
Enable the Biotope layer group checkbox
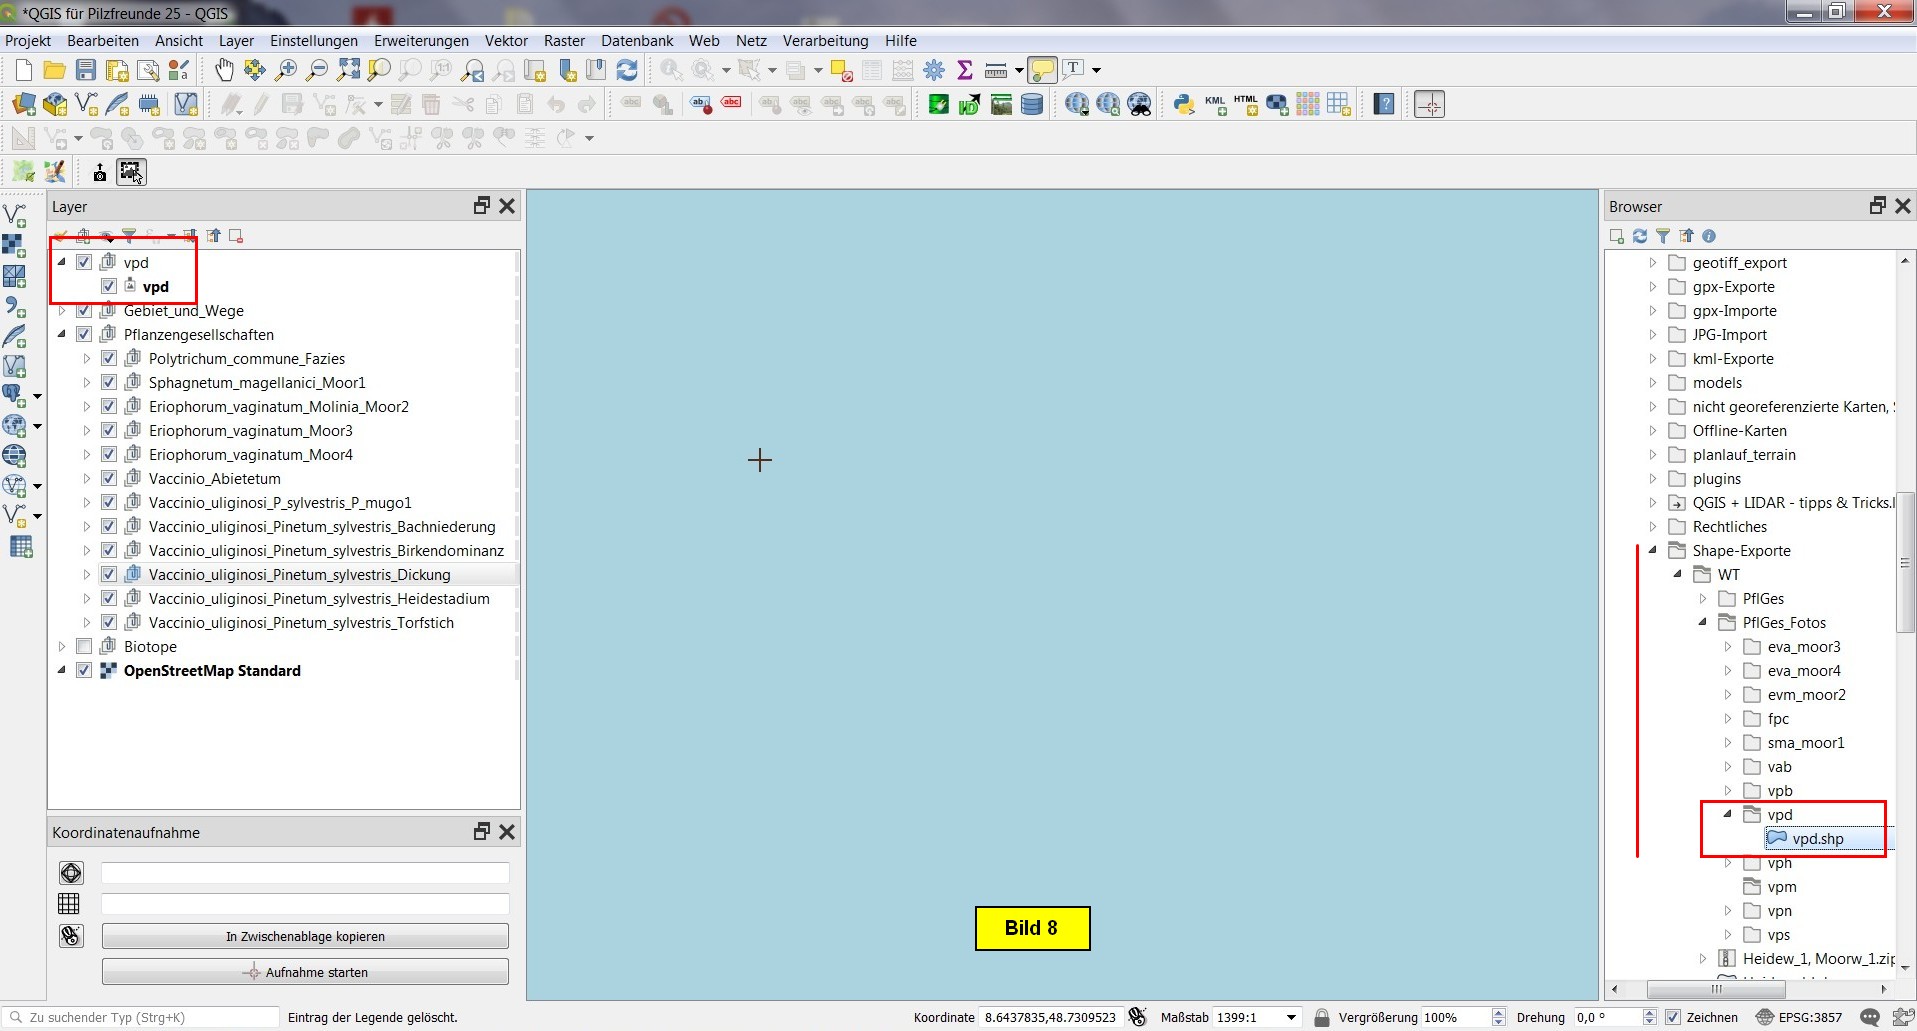coord(84,647)
